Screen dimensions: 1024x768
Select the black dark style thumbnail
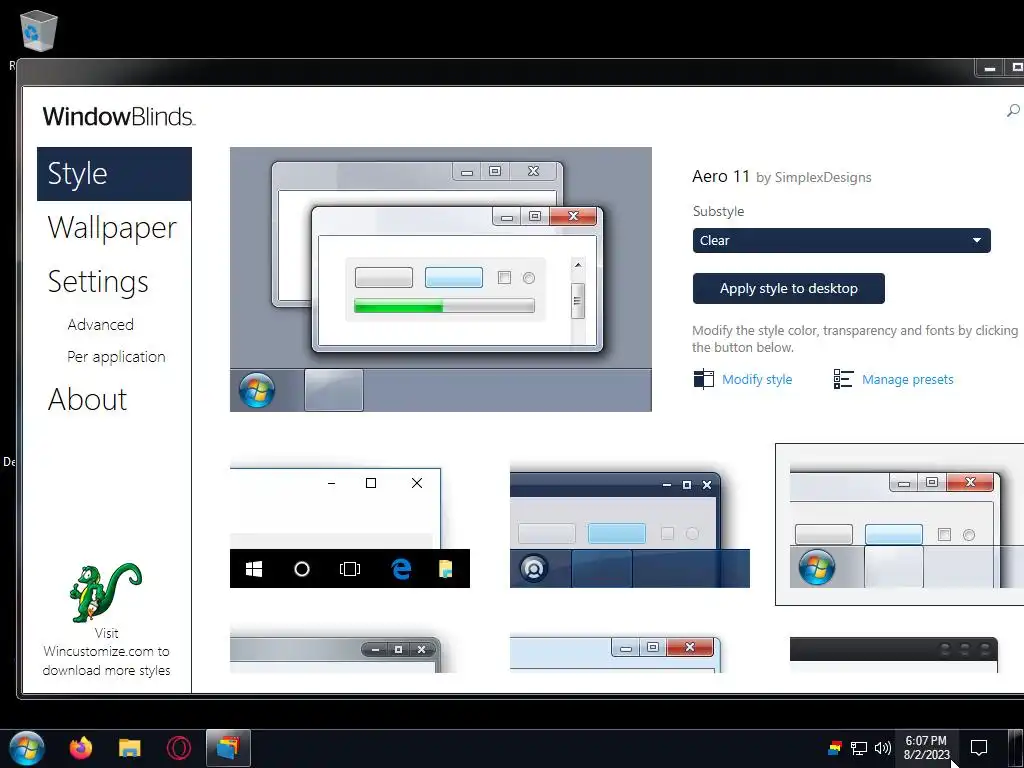point(894,653)
